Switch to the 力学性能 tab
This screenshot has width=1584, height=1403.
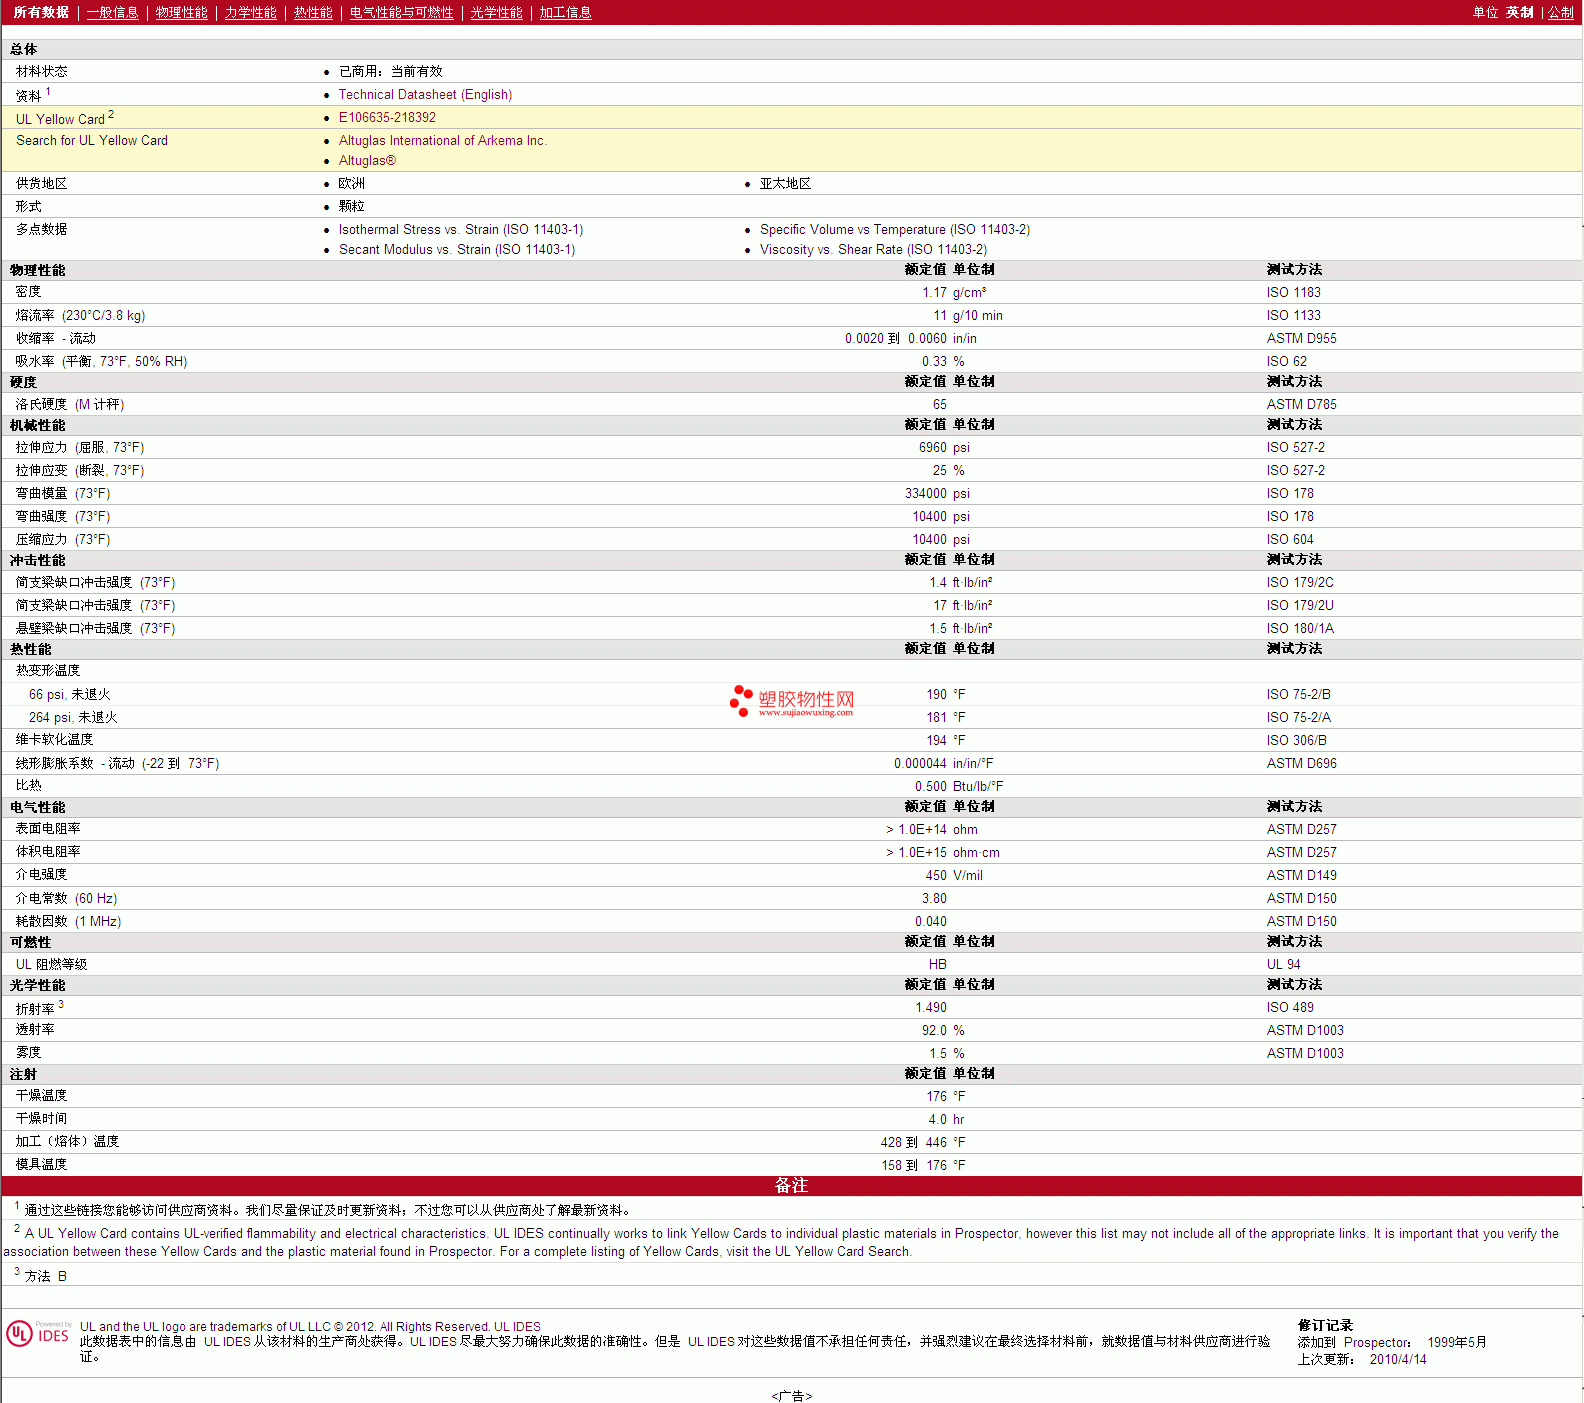point(250,12)
